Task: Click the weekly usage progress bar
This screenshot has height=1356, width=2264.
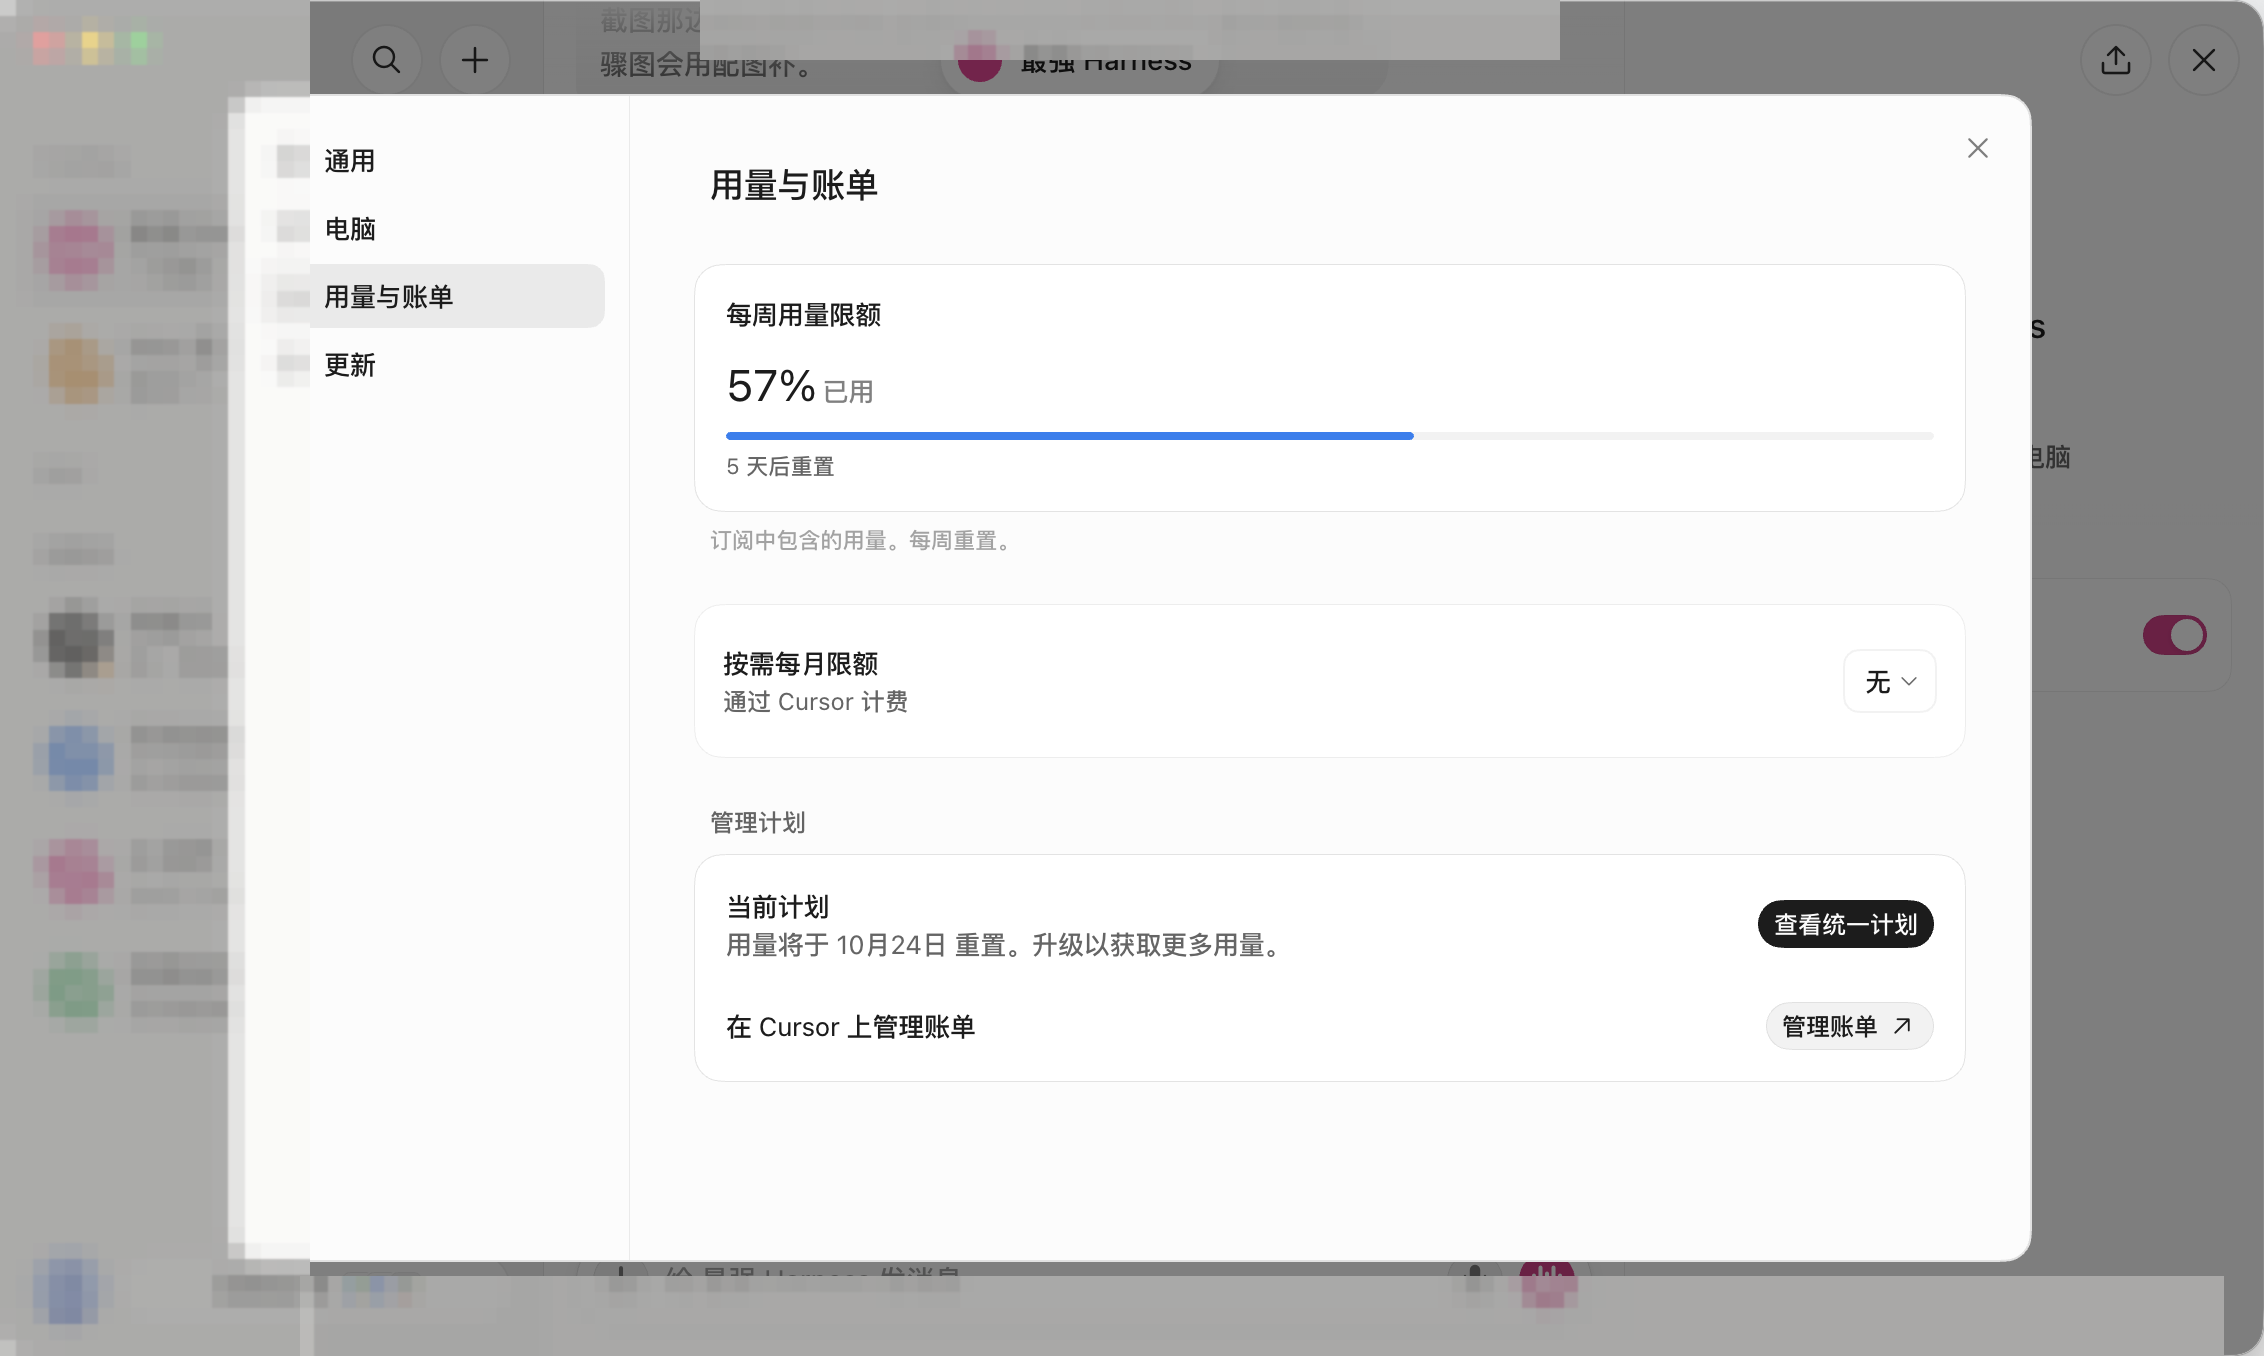Action: [x=1329, y=436]
